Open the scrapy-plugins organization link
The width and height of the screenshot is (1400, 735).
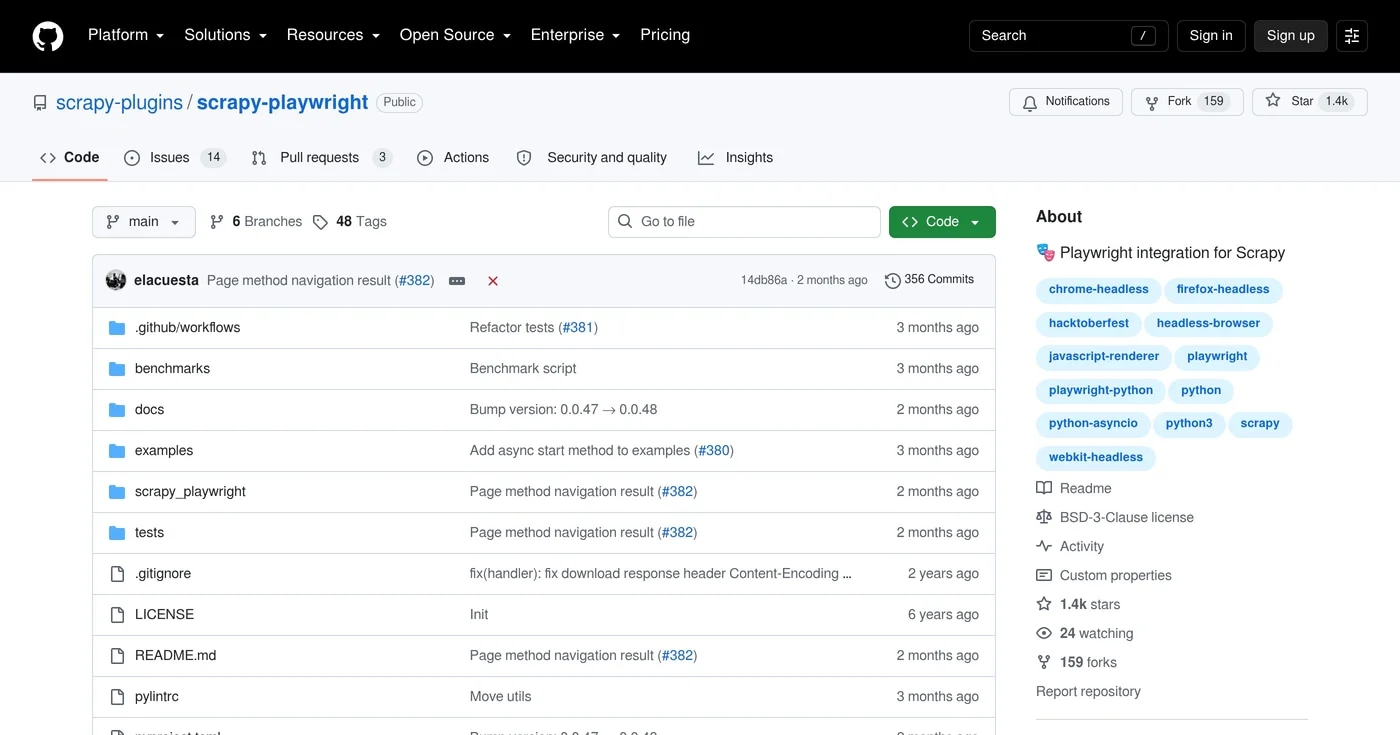pyautogui.click(x=119, y=102)
